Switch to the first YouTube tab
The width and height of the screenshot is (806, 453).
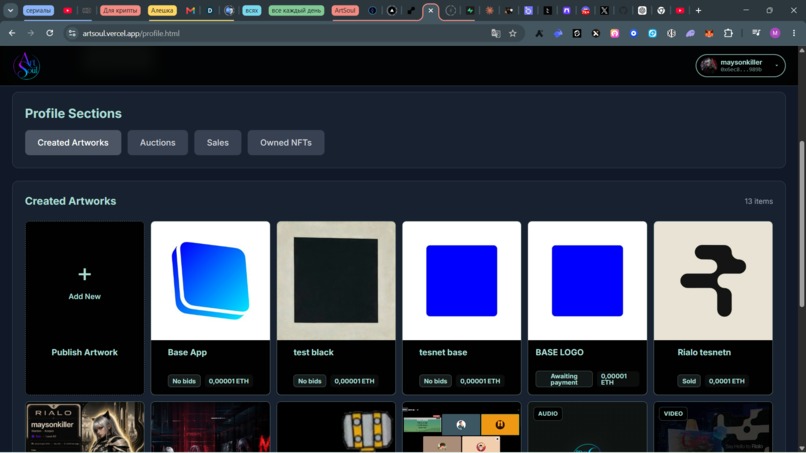coord(67,10)
